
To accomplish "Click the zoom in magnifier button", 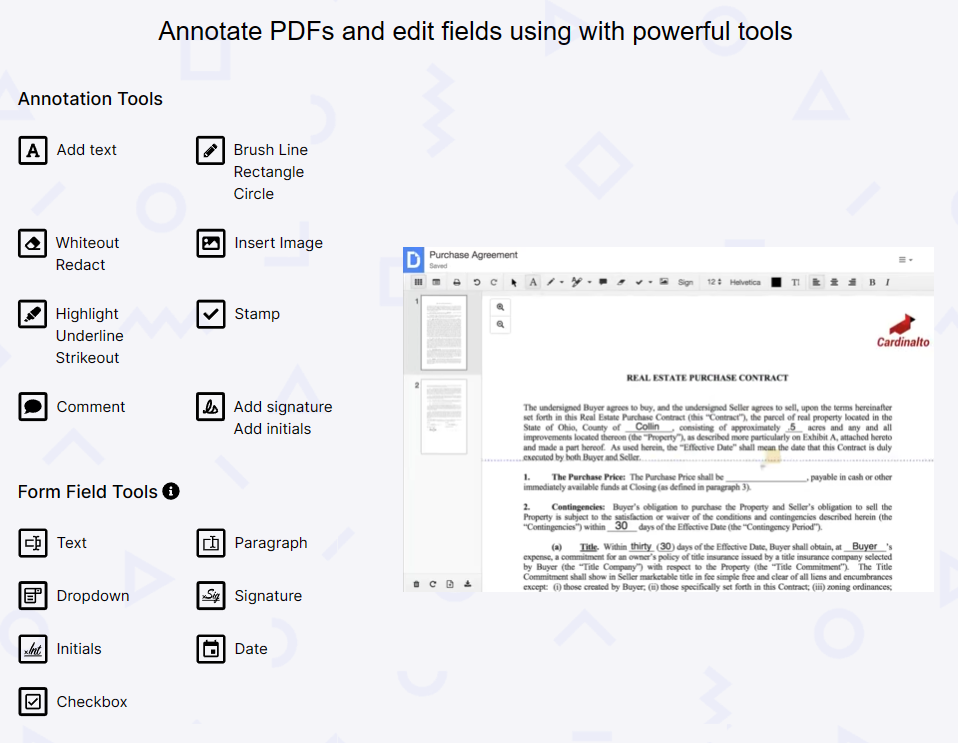I will pos(500,308).
